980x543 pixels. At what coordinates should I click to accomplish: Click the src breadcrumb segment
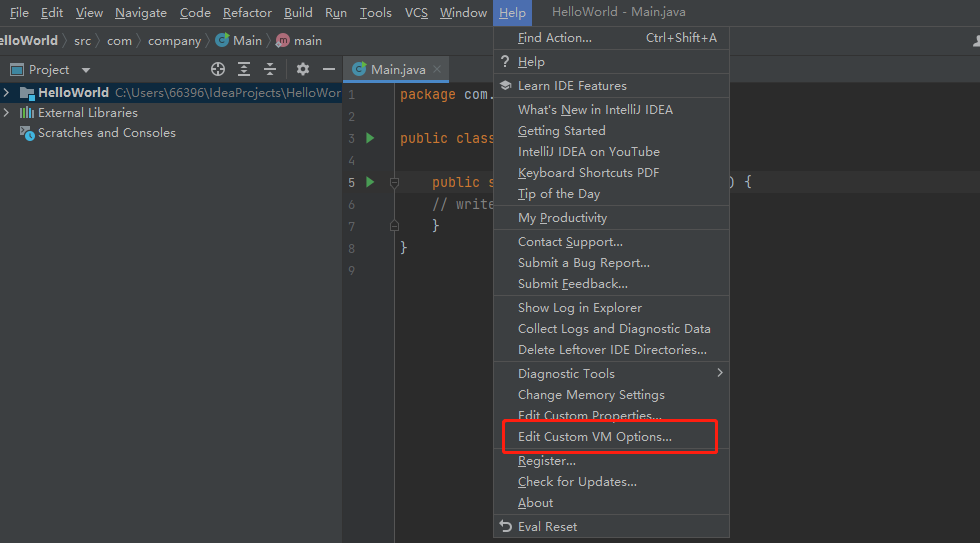82,41
